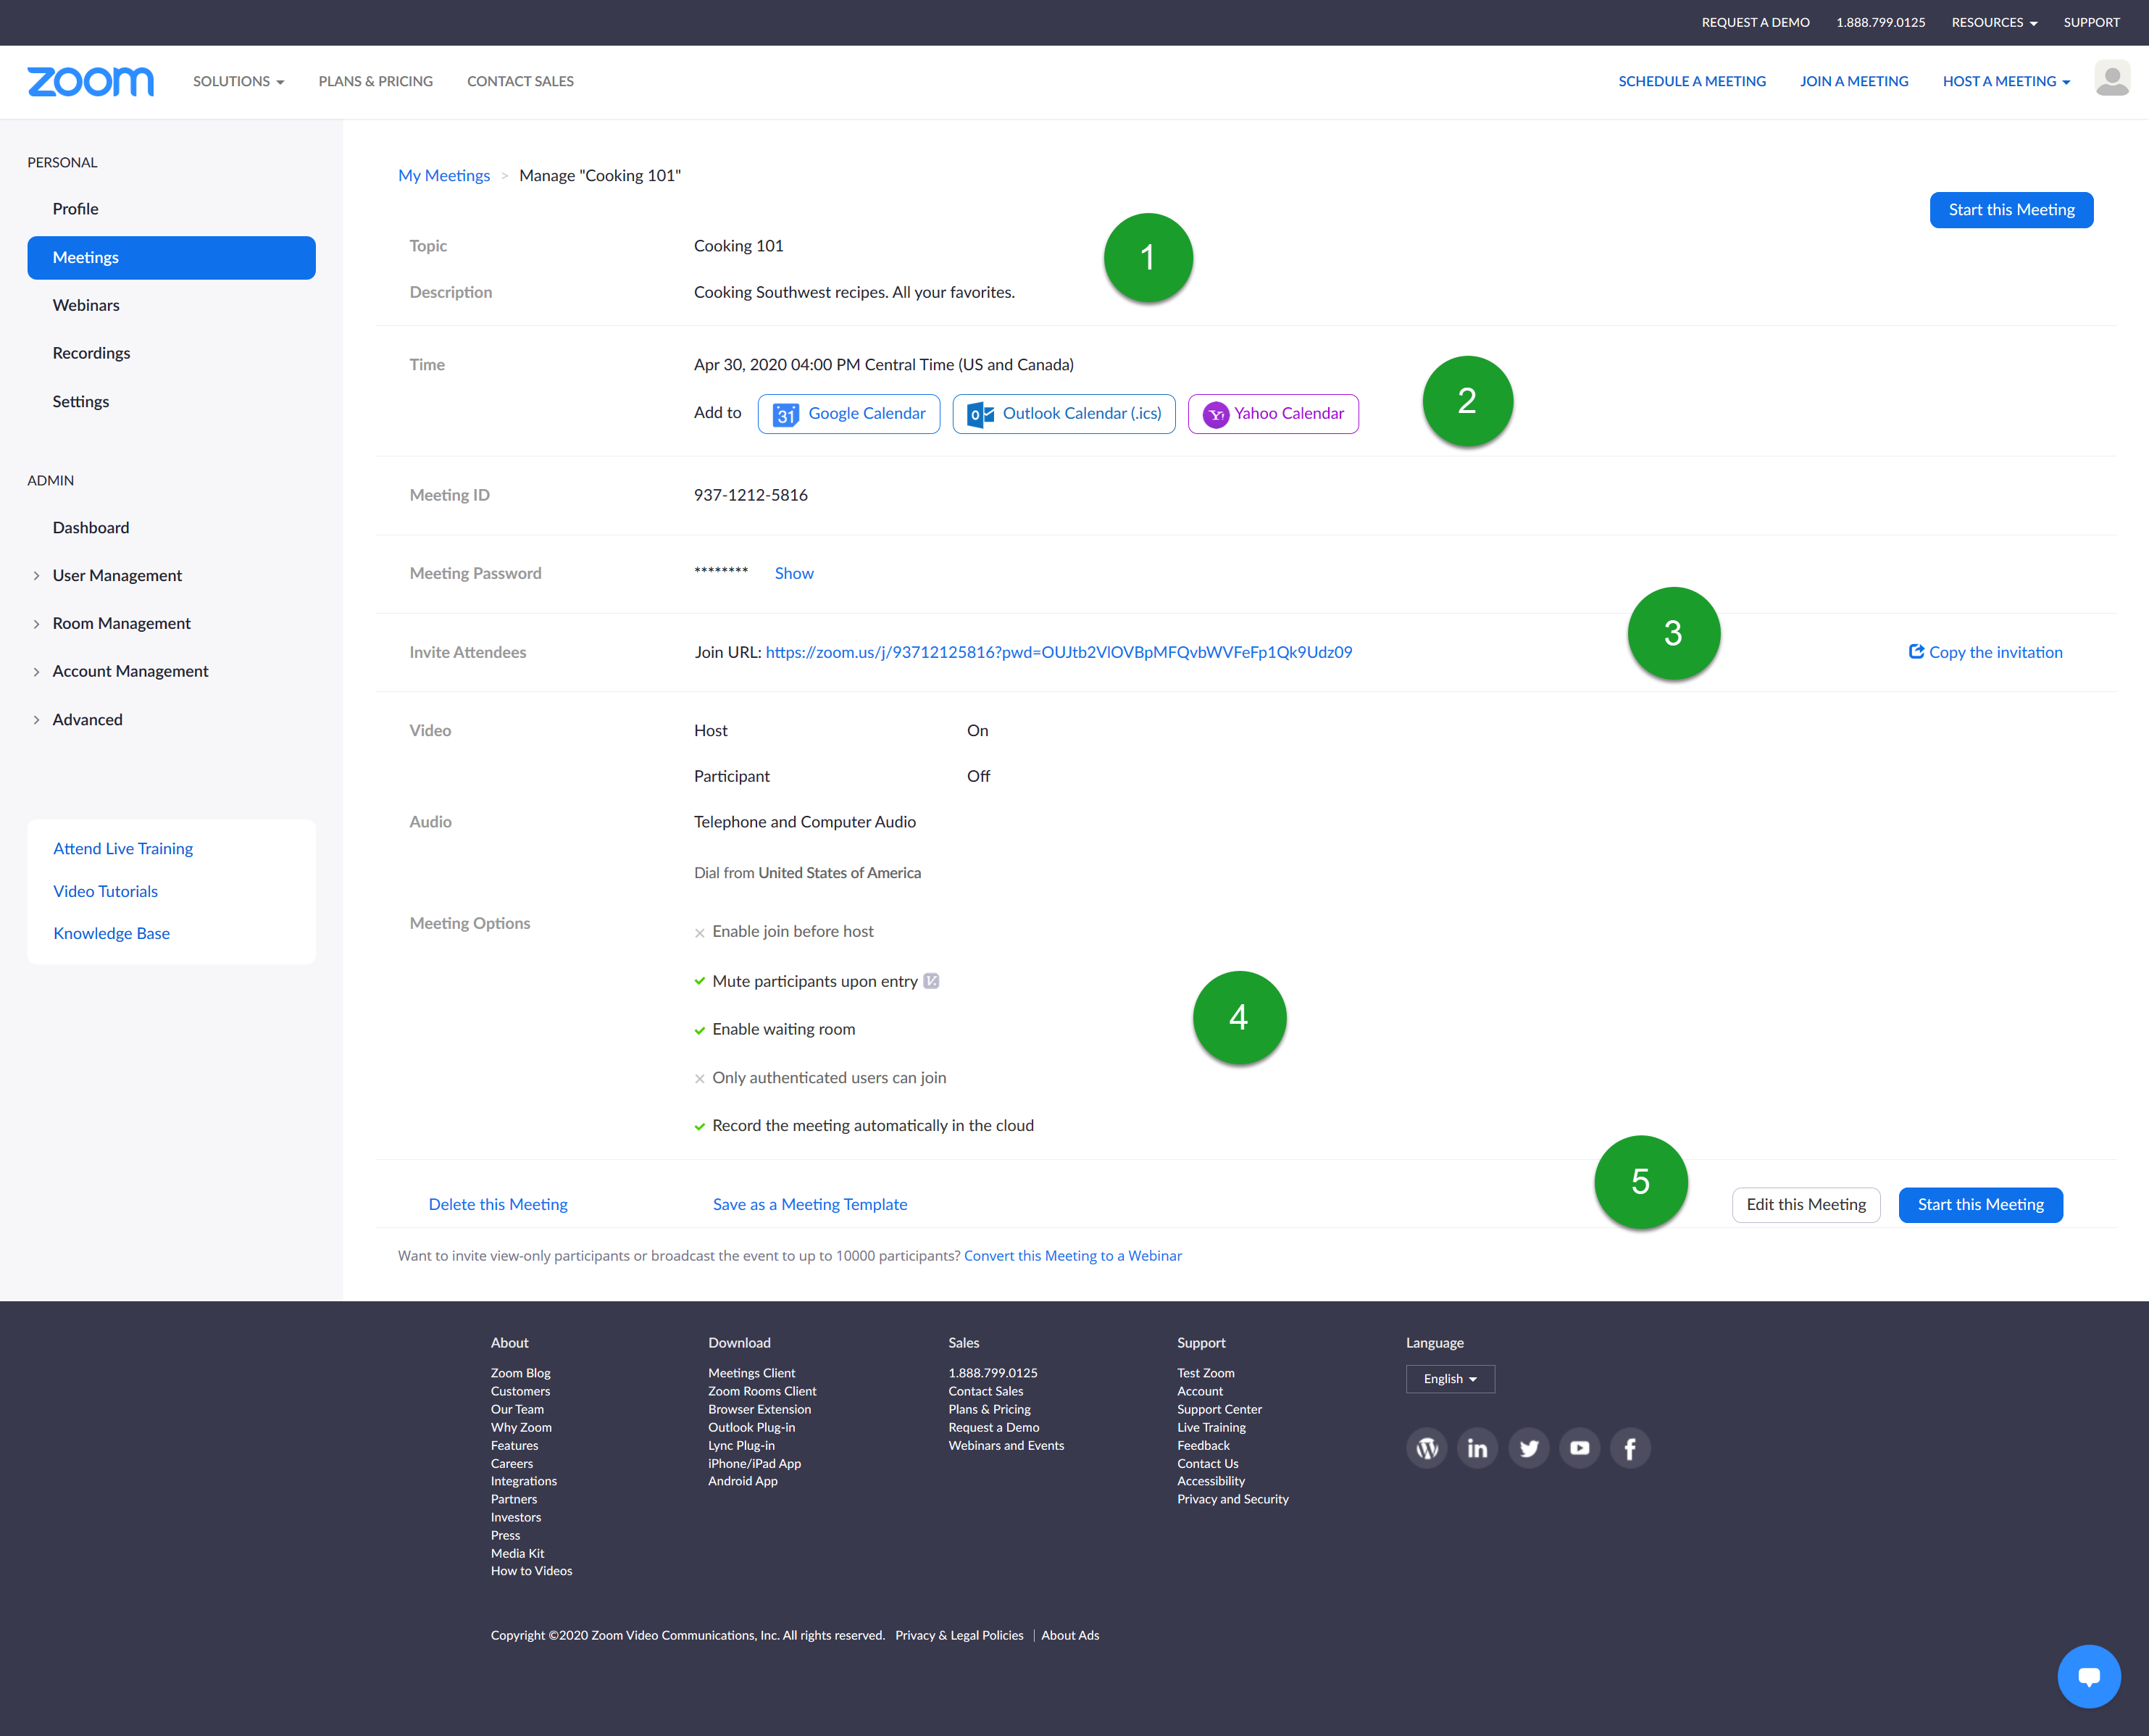
Task: Expand the User Management section
Action: [x=117, y=575]
